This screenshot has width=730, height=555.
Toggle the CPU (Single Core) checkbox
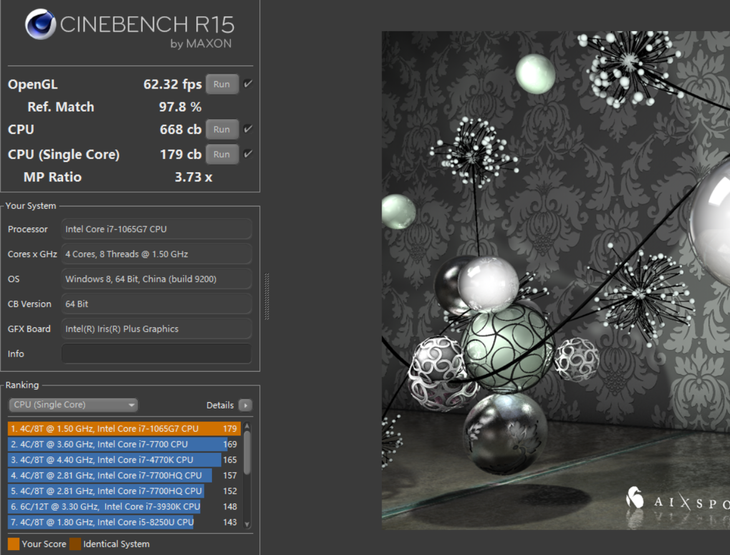click(248, 154)
